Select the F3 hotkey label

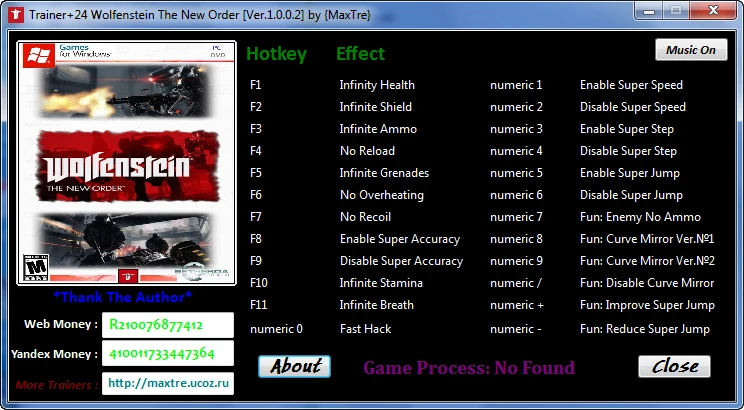(256, 129)
